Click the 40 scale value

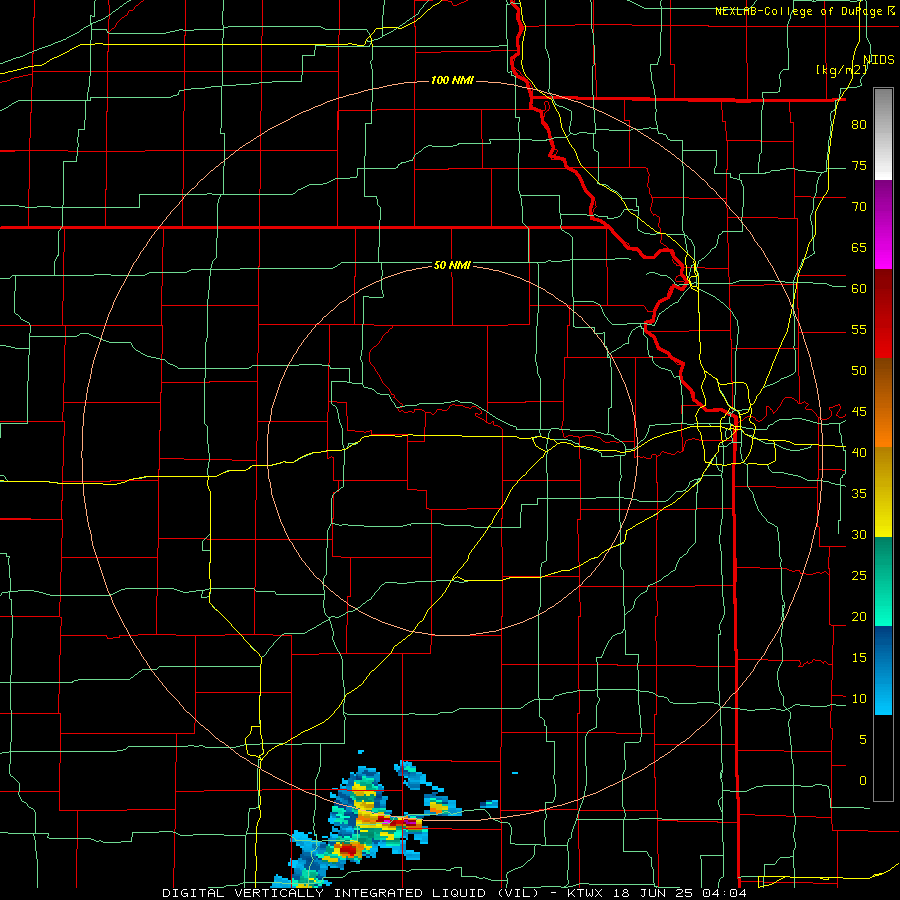point(859,452)
